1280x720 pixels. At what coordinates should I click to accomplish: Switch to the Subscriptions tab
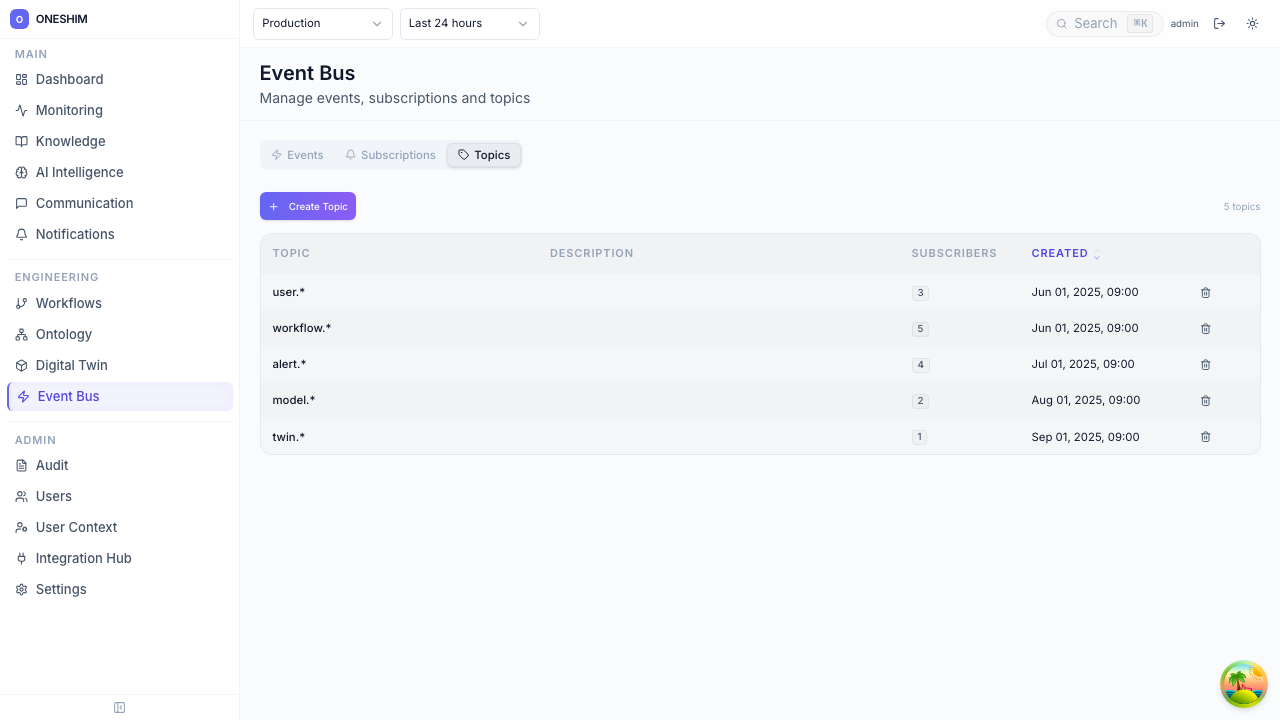tap(390, 155)
